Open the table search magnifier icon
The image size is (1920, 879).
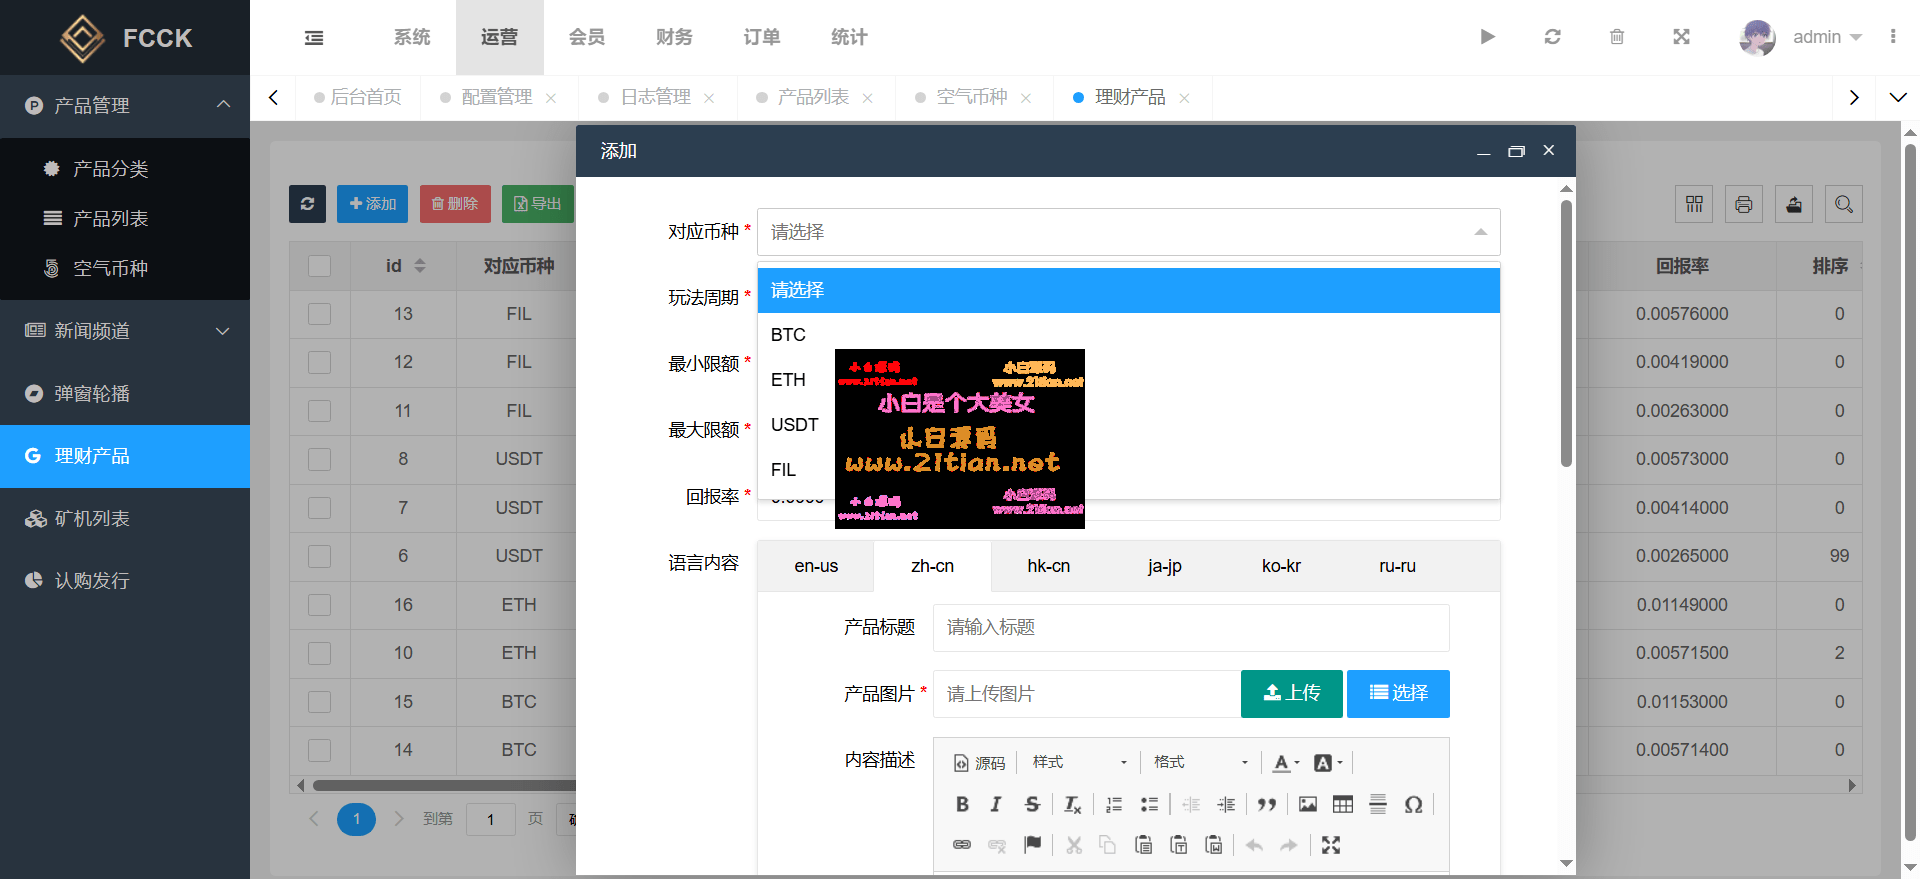(x=1843, y=204)
